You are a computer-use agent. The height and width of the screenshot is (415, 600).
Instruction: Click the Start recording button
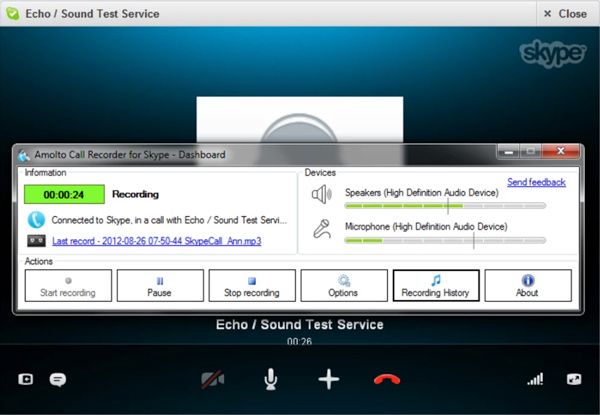pyautogui.click(x=68, y=285)
